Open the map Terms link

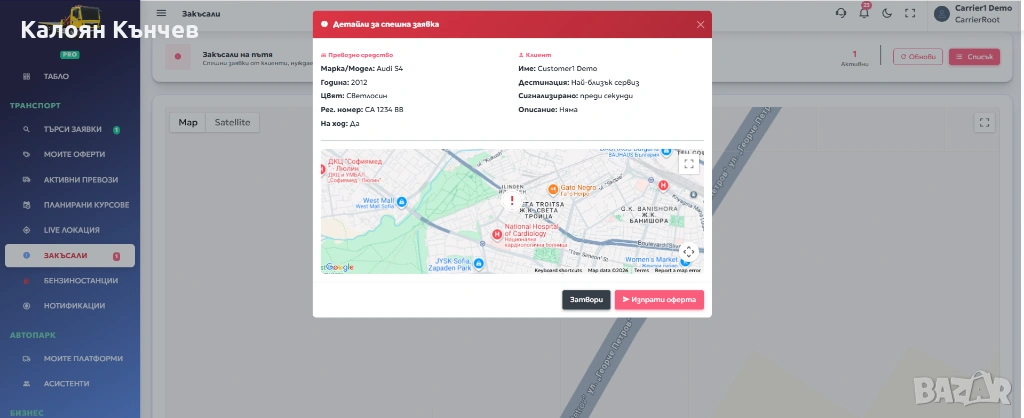point(641,270)
